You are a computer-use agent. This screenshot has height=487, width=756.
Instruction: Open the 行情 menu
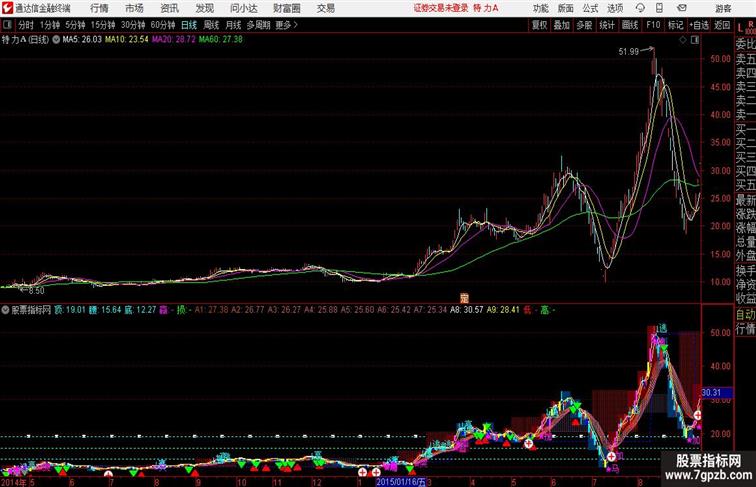(99, 8)
